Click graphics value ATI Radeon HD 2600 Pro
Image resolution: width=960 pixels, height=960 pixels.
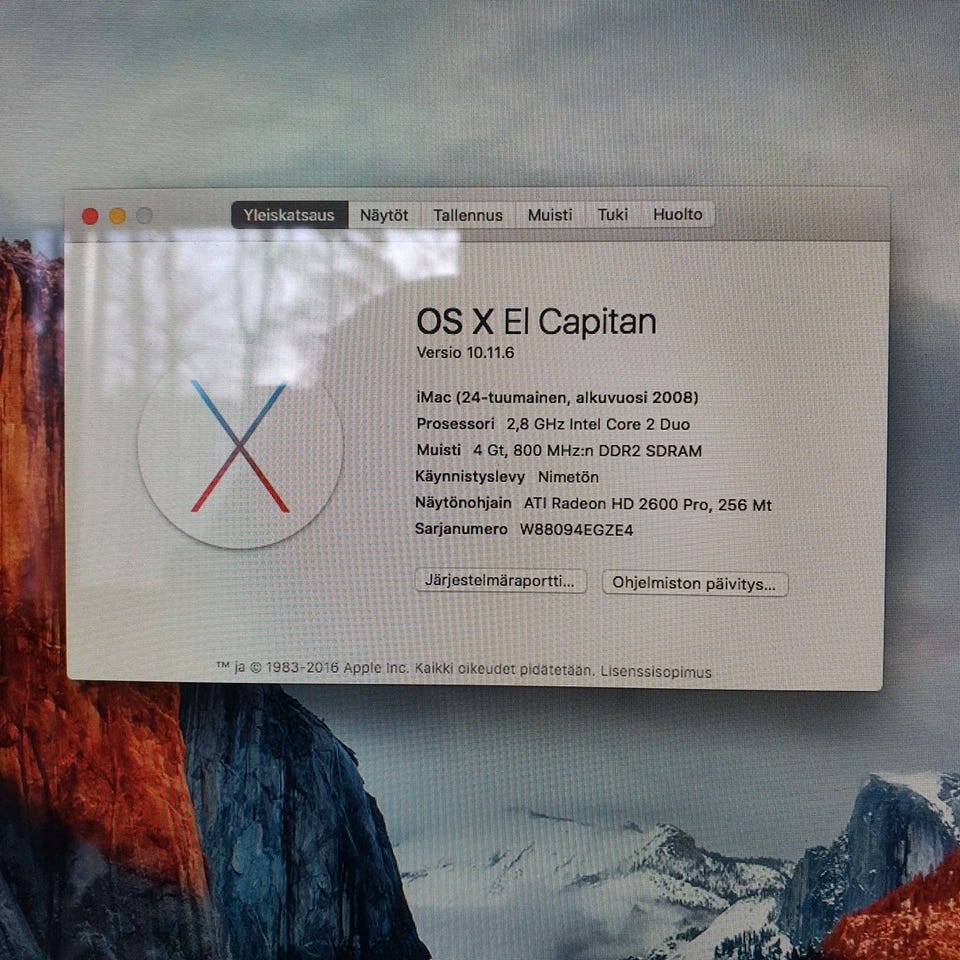(648, 504)
